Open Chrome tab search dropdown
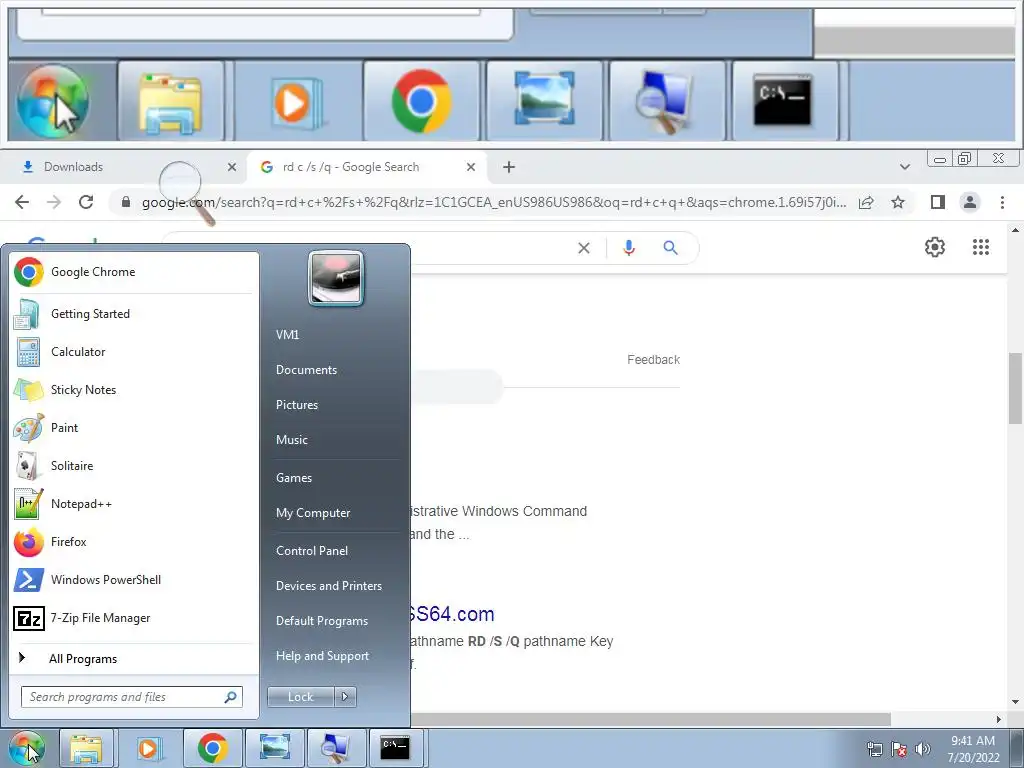The width and height of the screenshot is (1024, 768). 904,167
